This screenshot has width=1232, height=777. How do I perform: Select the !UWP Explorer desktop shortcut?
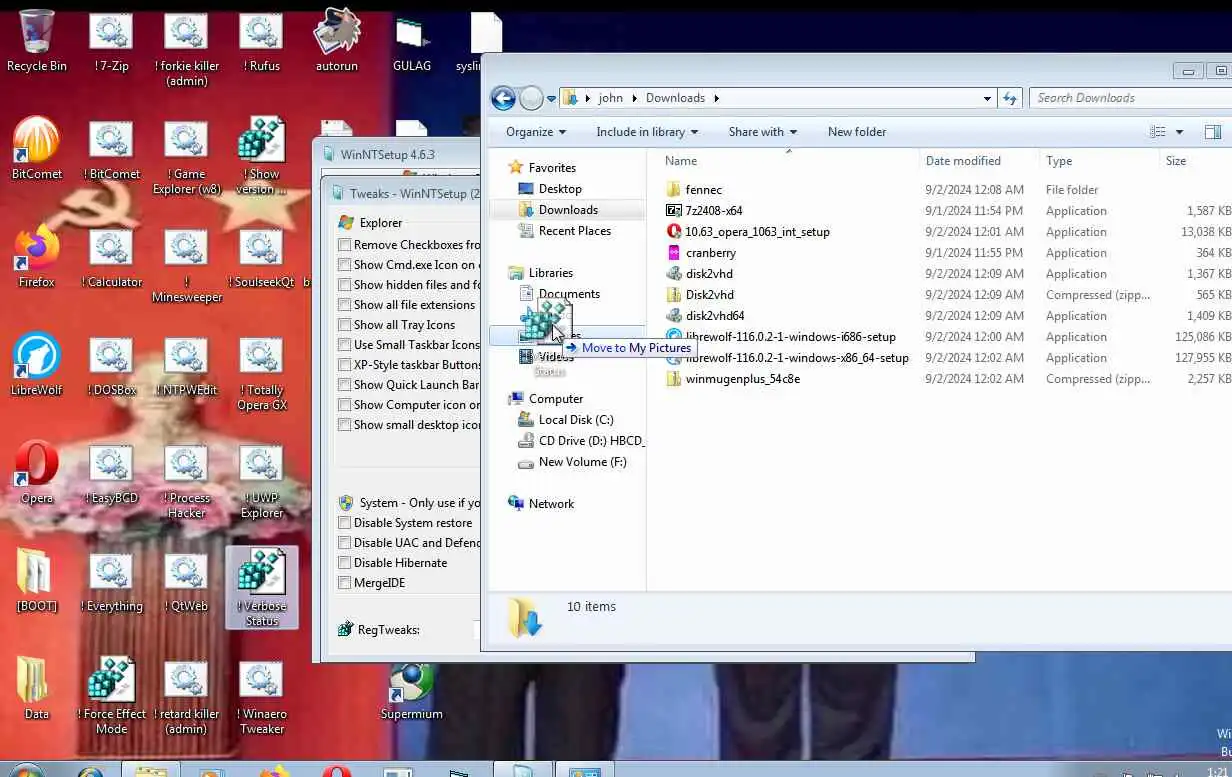[x=261, y=482]
